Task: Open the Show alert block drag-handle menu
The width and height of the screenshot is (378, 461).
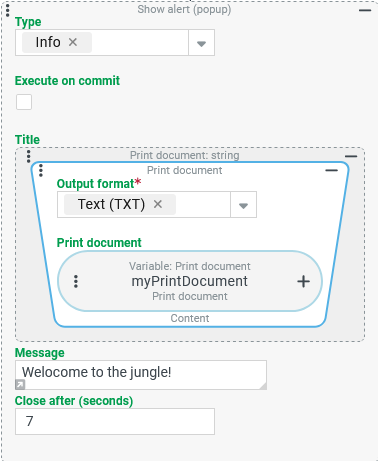Action: (8, 10)
